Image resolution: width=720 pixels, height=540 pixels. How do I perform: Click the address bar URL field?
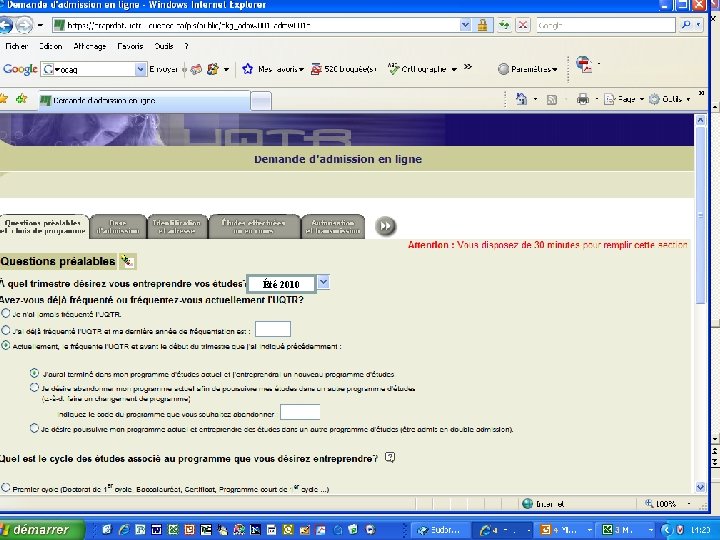point(257,25)
